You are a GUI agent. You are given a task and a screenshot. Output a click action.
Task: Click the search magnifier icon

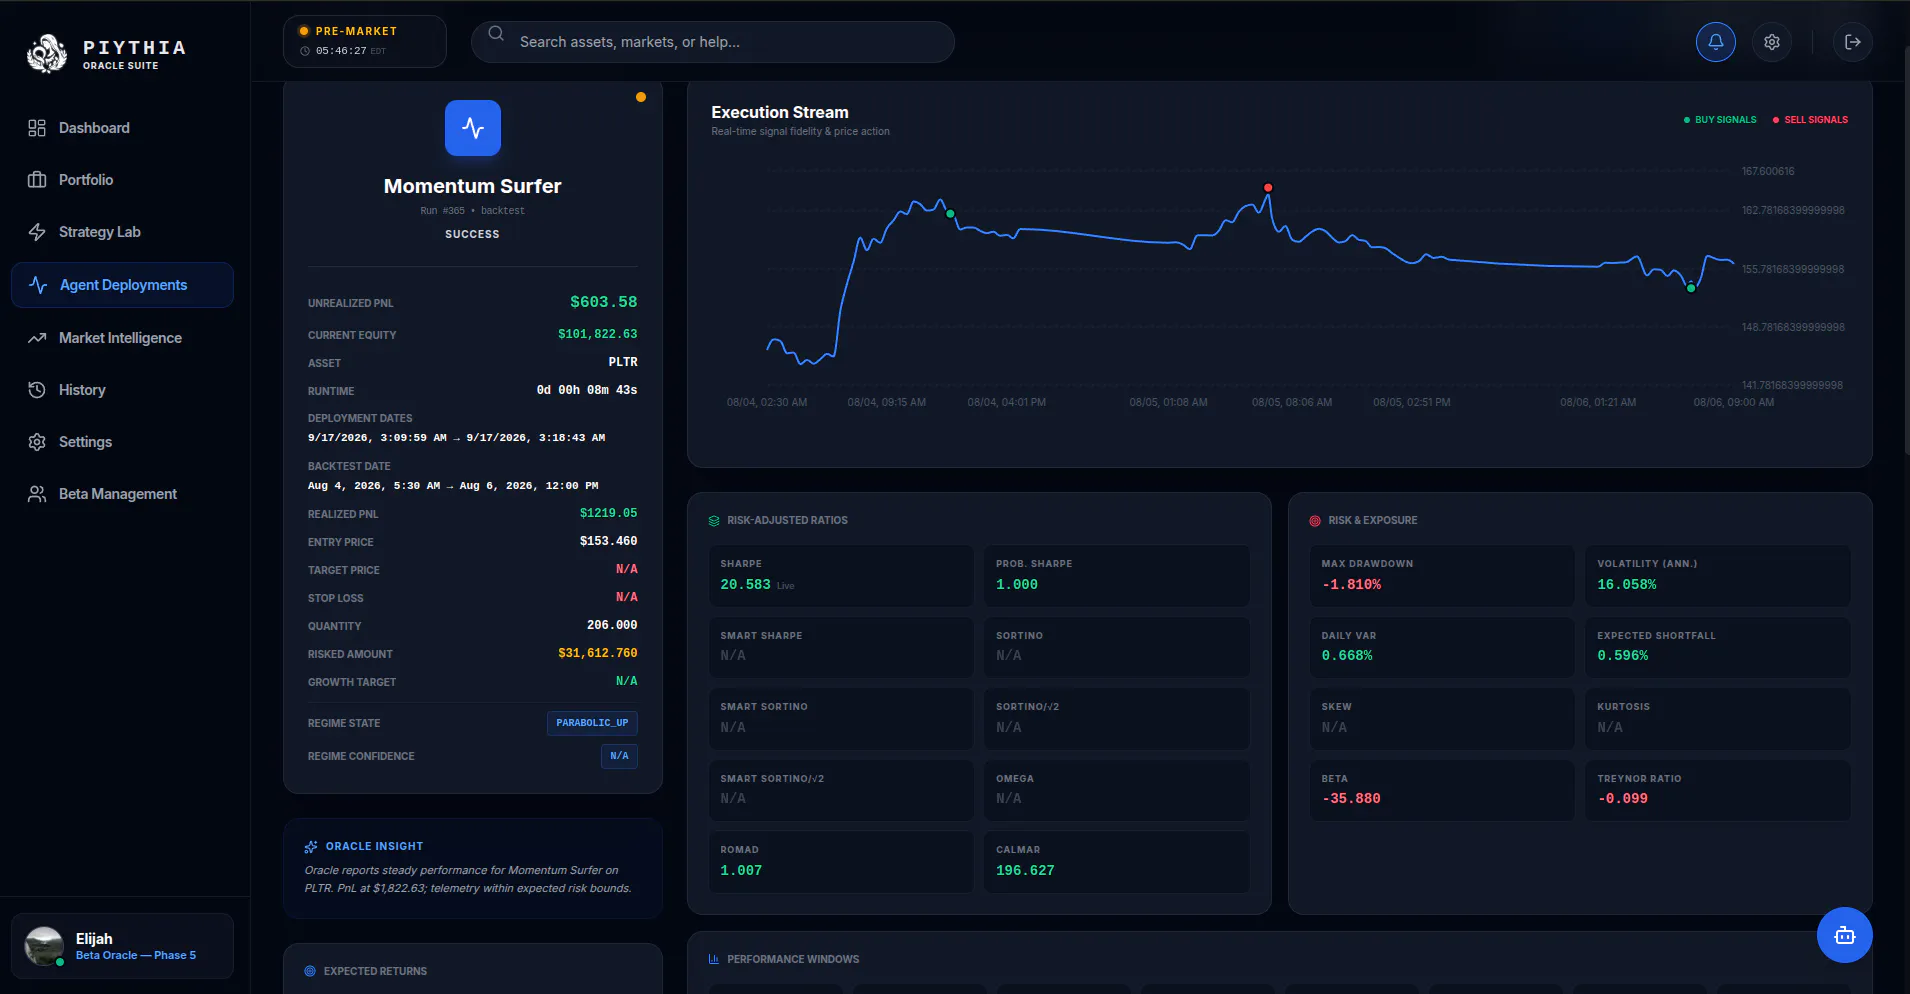(496, 33)
